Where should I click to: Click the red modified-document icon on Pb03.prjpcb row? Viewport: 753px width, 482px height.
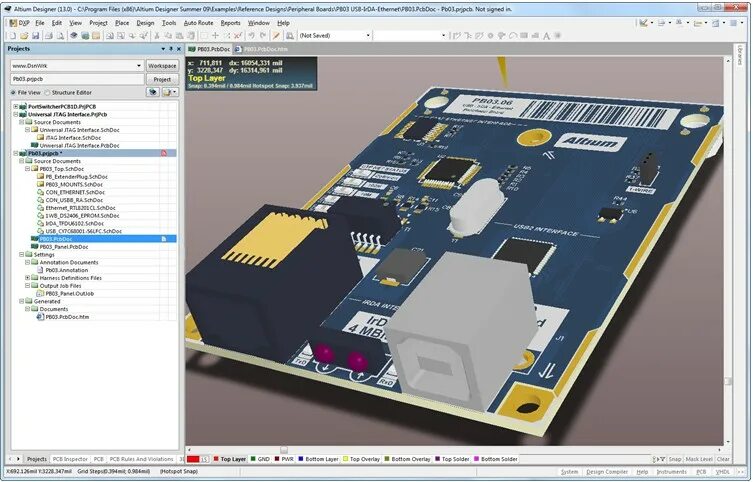pyautogui.click(x=164, y=153)
